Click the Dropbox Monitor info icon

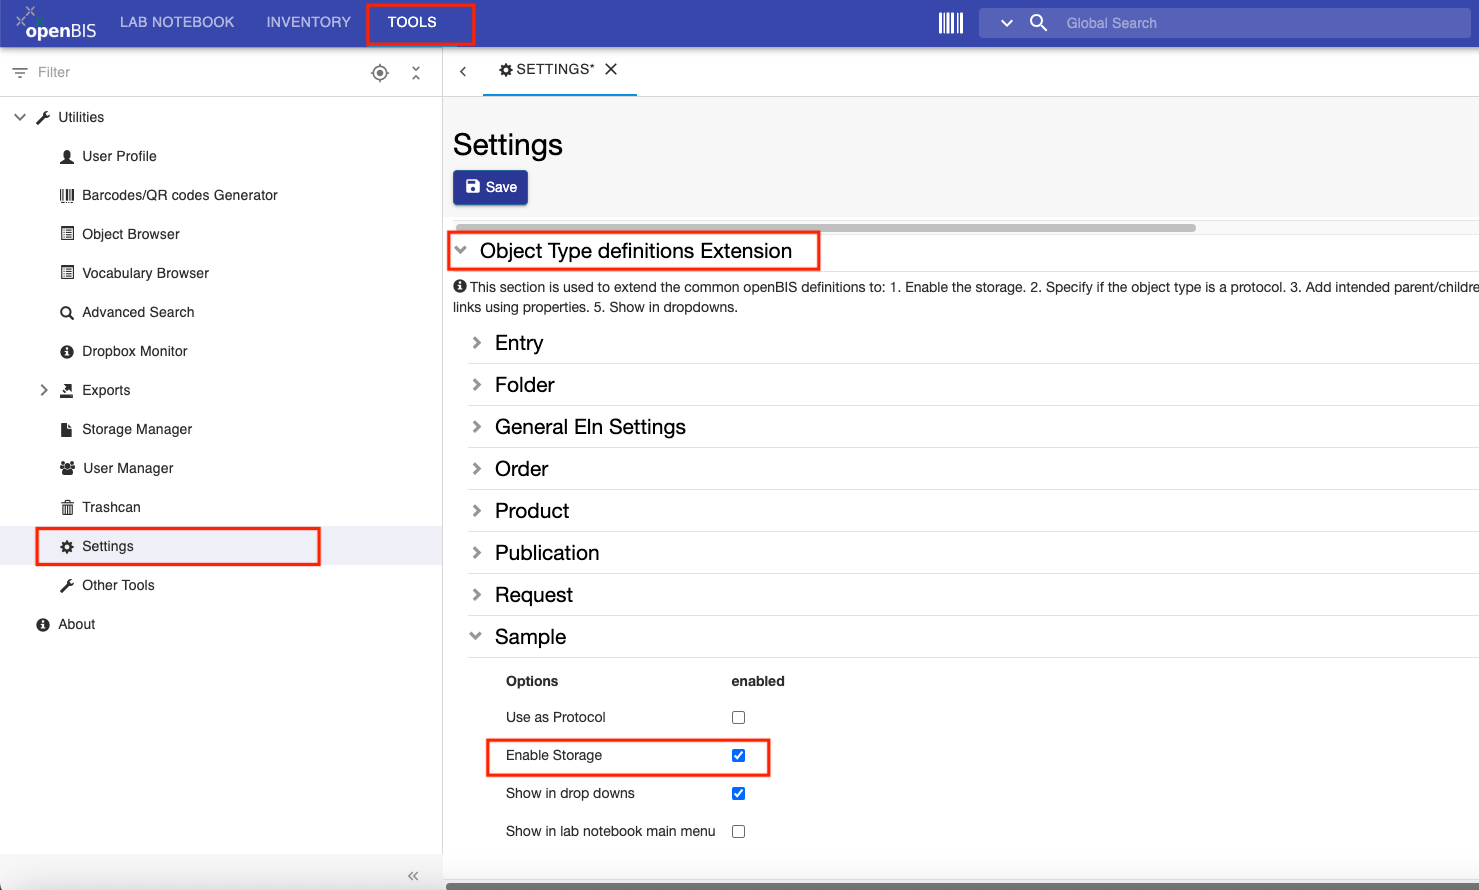(67, 351)
